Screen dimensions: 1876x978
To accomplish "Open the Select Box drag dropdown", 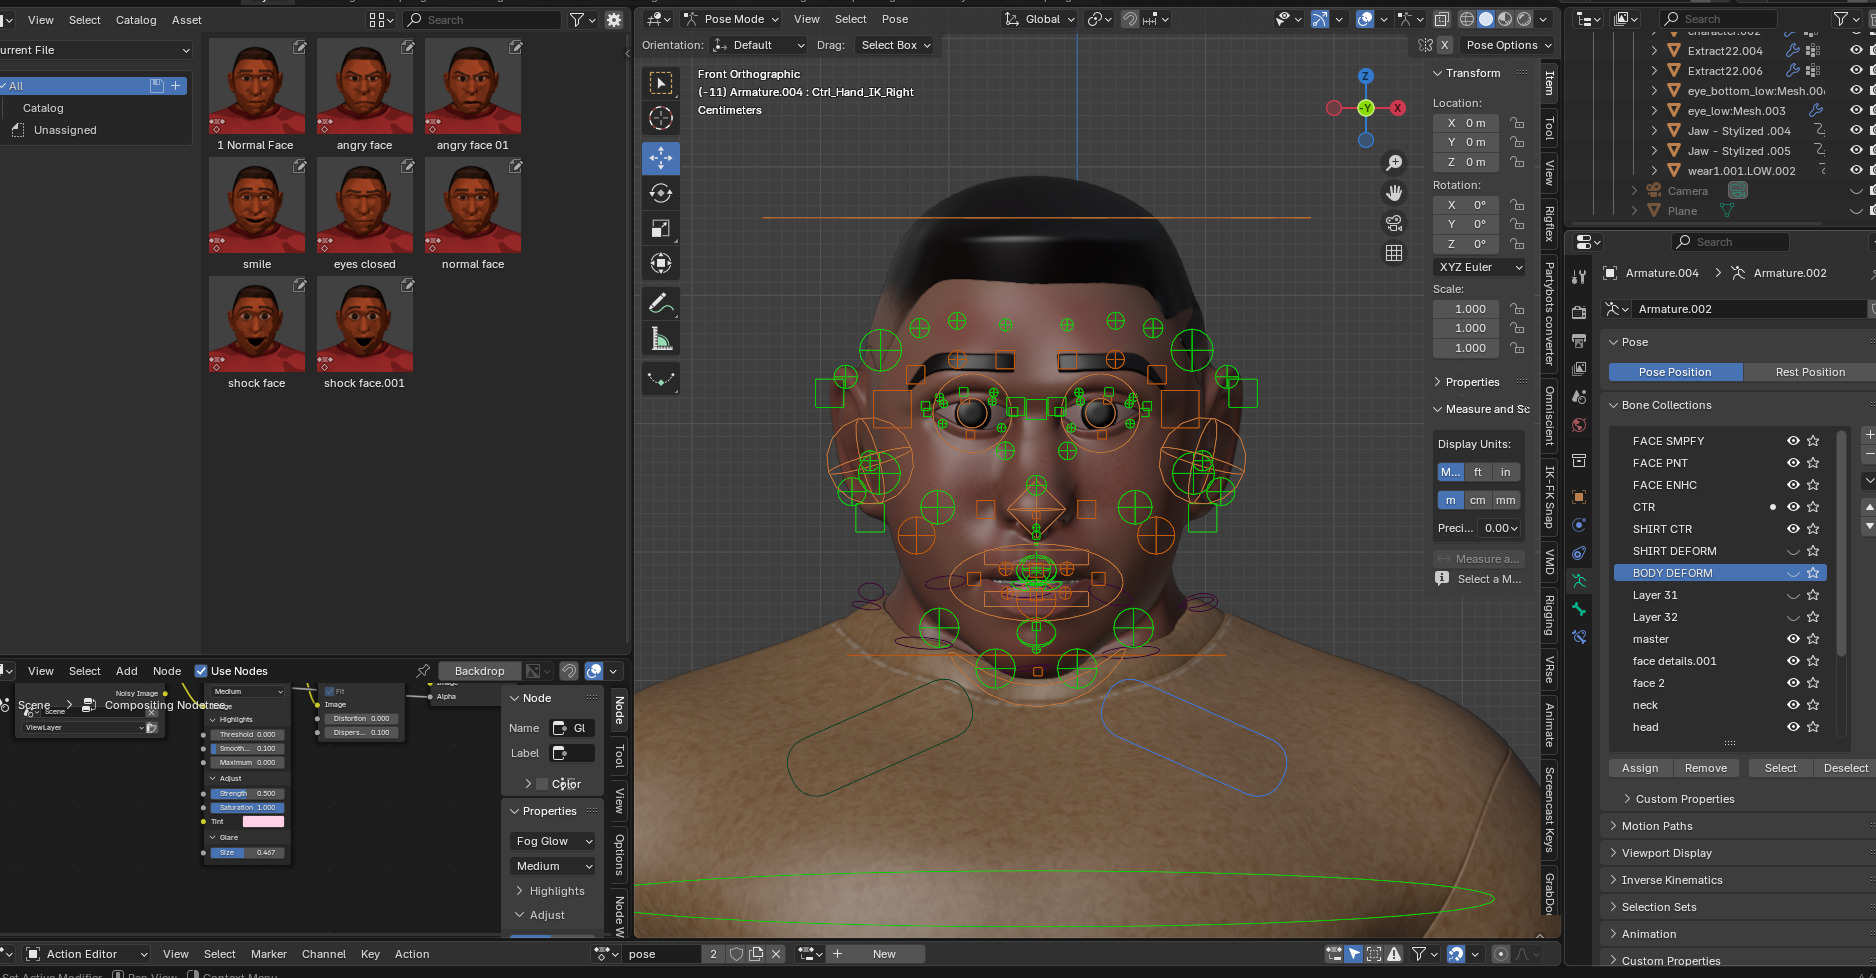I will point(896,45).
